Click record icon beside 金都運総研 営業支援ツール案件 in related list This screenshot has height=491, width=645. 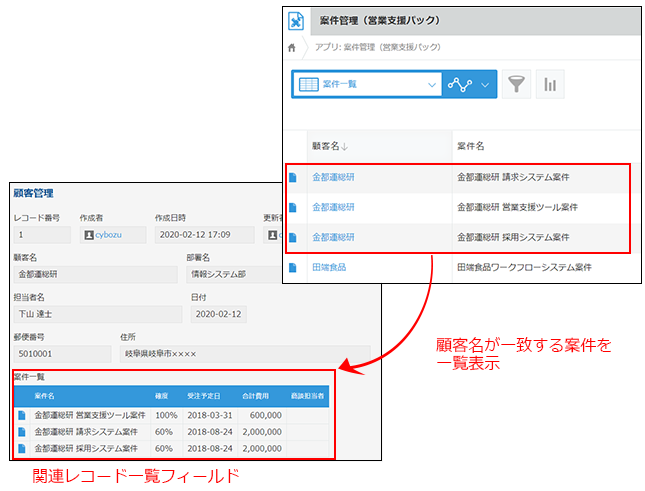pyautogui.click(x=21, y=414)
